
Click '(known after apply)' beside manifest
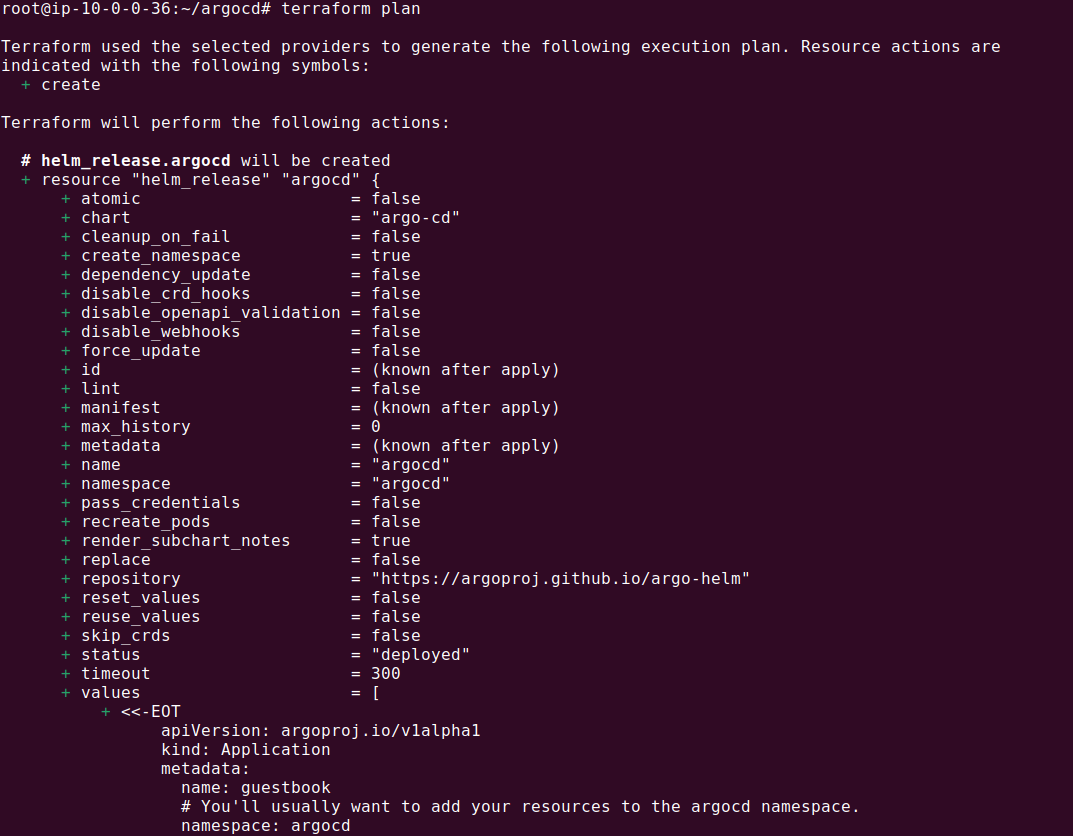tap(465, 407)
